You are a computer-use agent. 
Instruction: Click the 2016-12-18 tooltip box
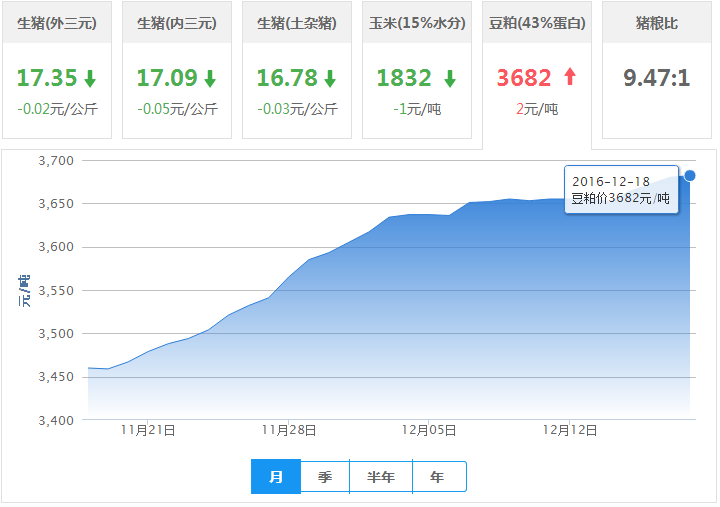click(x=621, y=189)
